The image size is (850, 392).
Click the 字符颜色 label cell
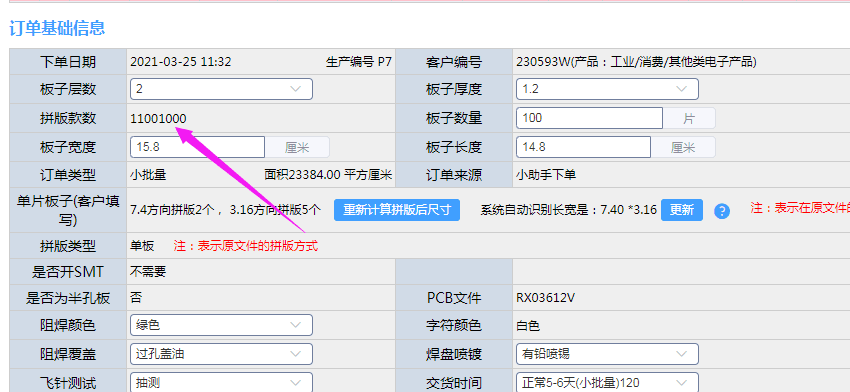coord(454,325)
